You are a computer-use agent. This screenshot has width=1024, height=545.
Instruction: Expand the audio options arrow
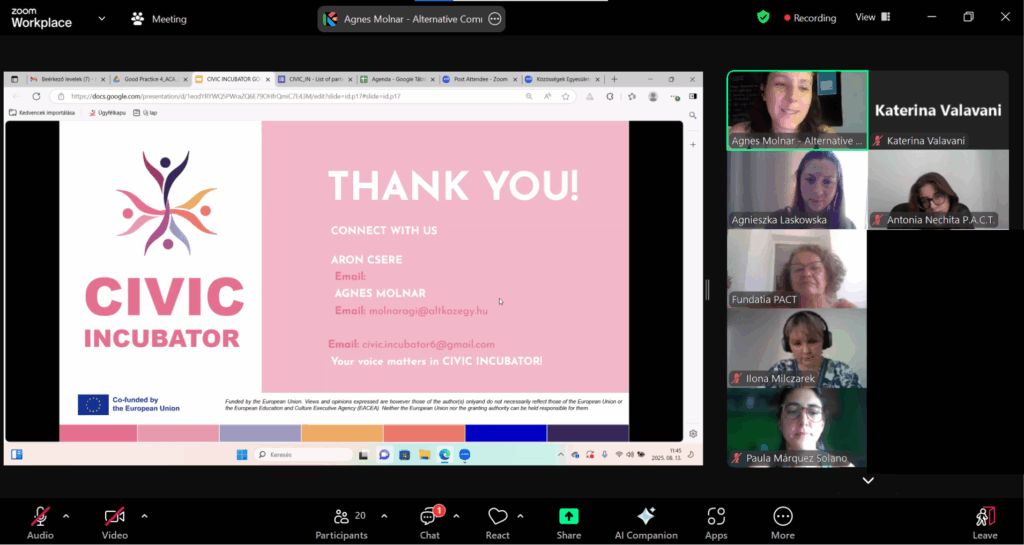tap(66, 516)
